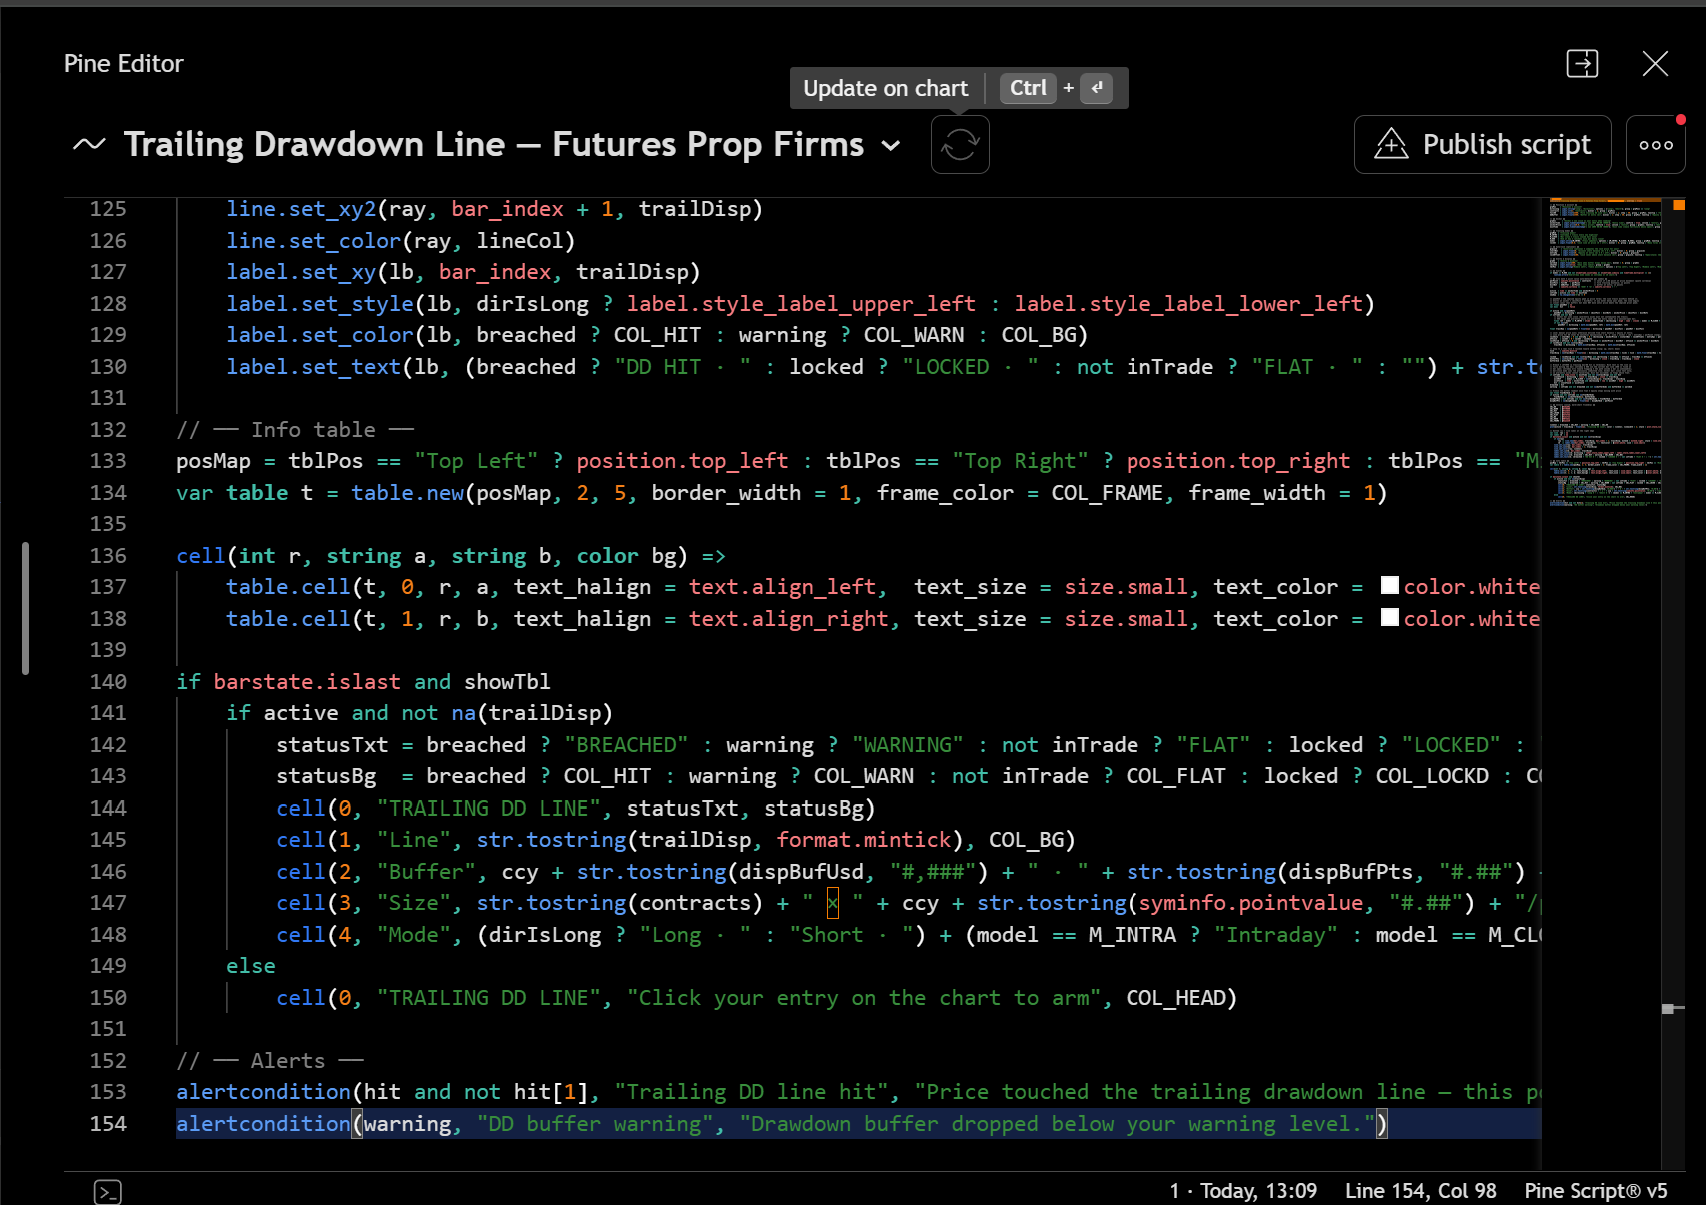Click the else keyword on line 149
The height and width of the screenshot is (1205, 1706).
(x=251, y=966)
